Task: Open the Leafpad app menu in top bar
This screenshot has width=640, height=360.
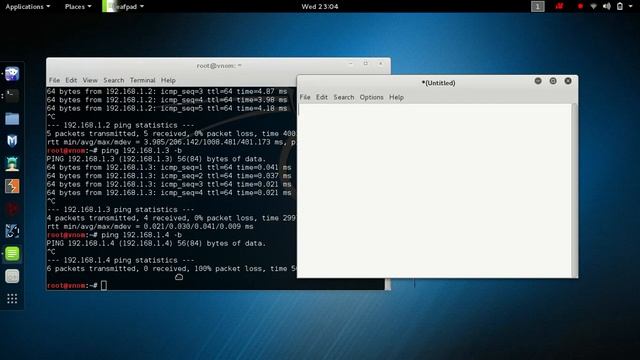Action: click(x=123, y=7)
